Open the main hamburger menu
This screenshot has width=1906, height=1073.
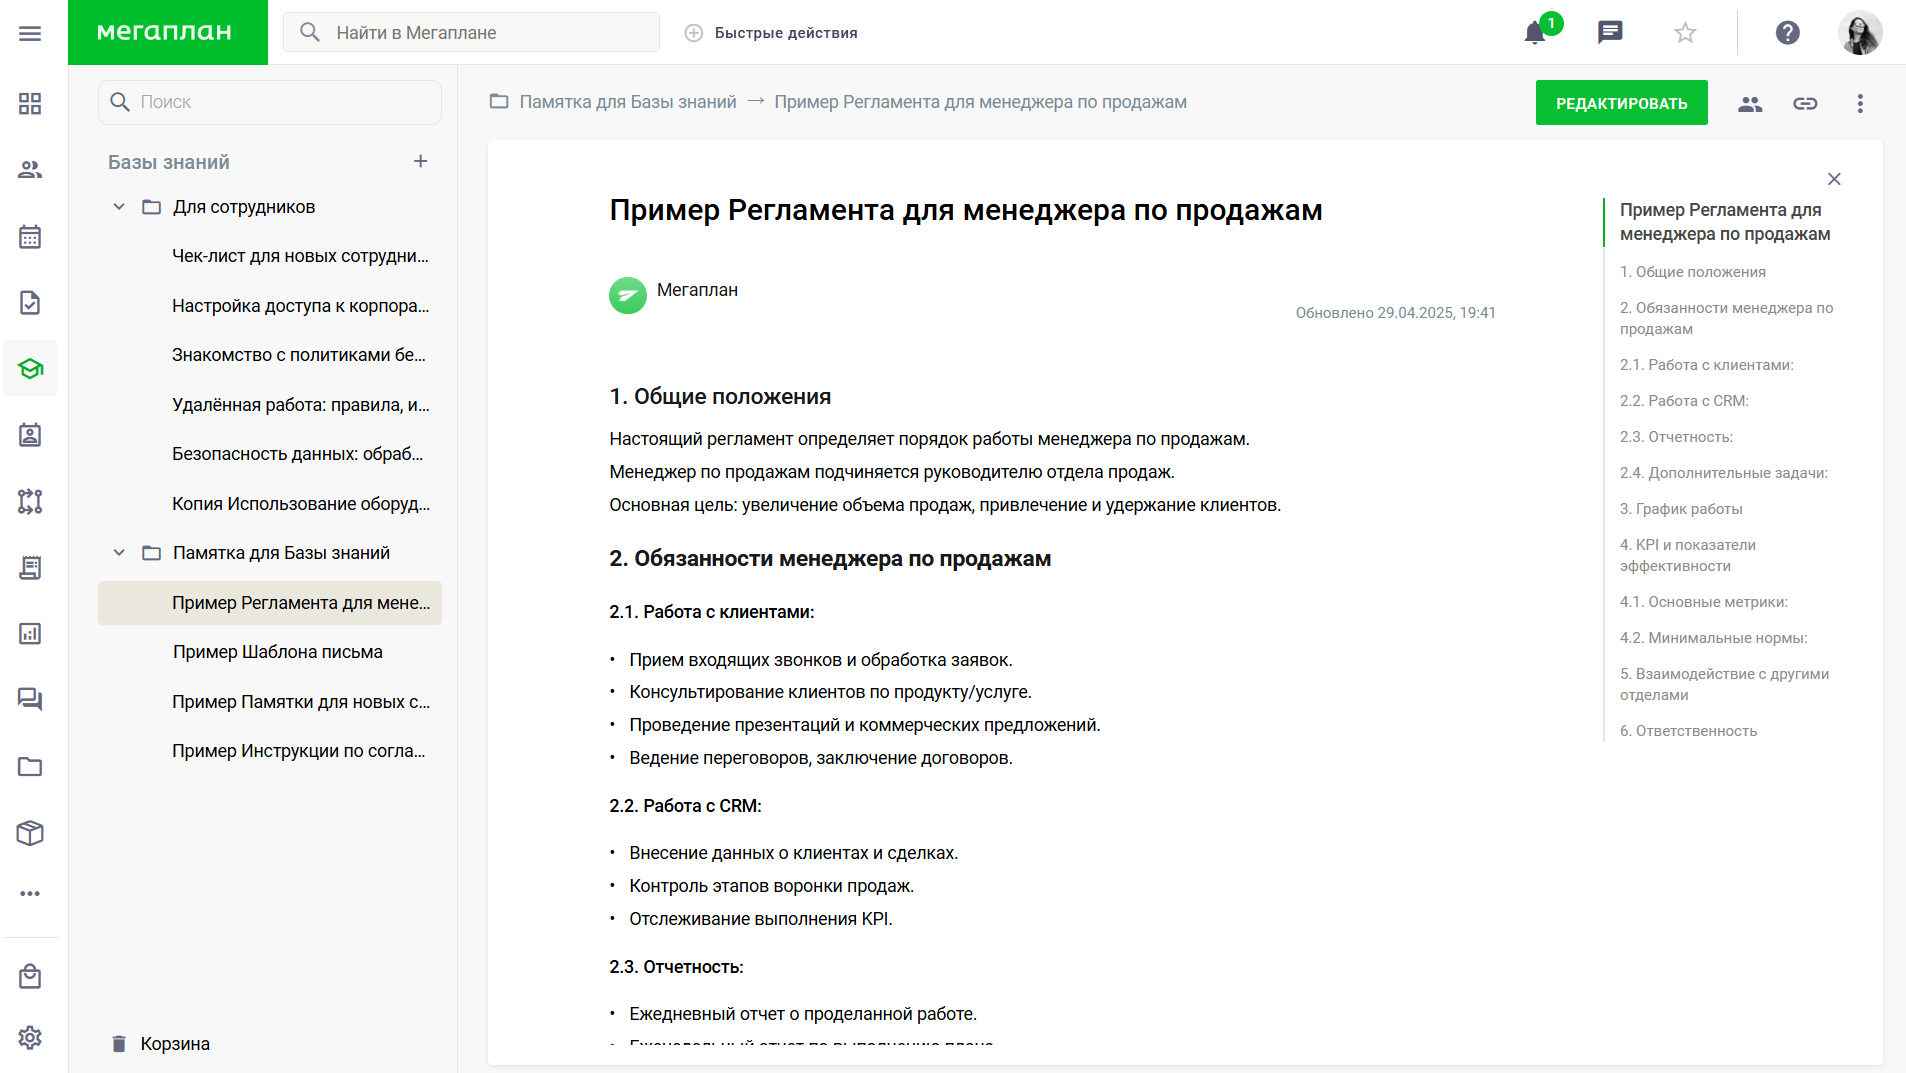29,32
